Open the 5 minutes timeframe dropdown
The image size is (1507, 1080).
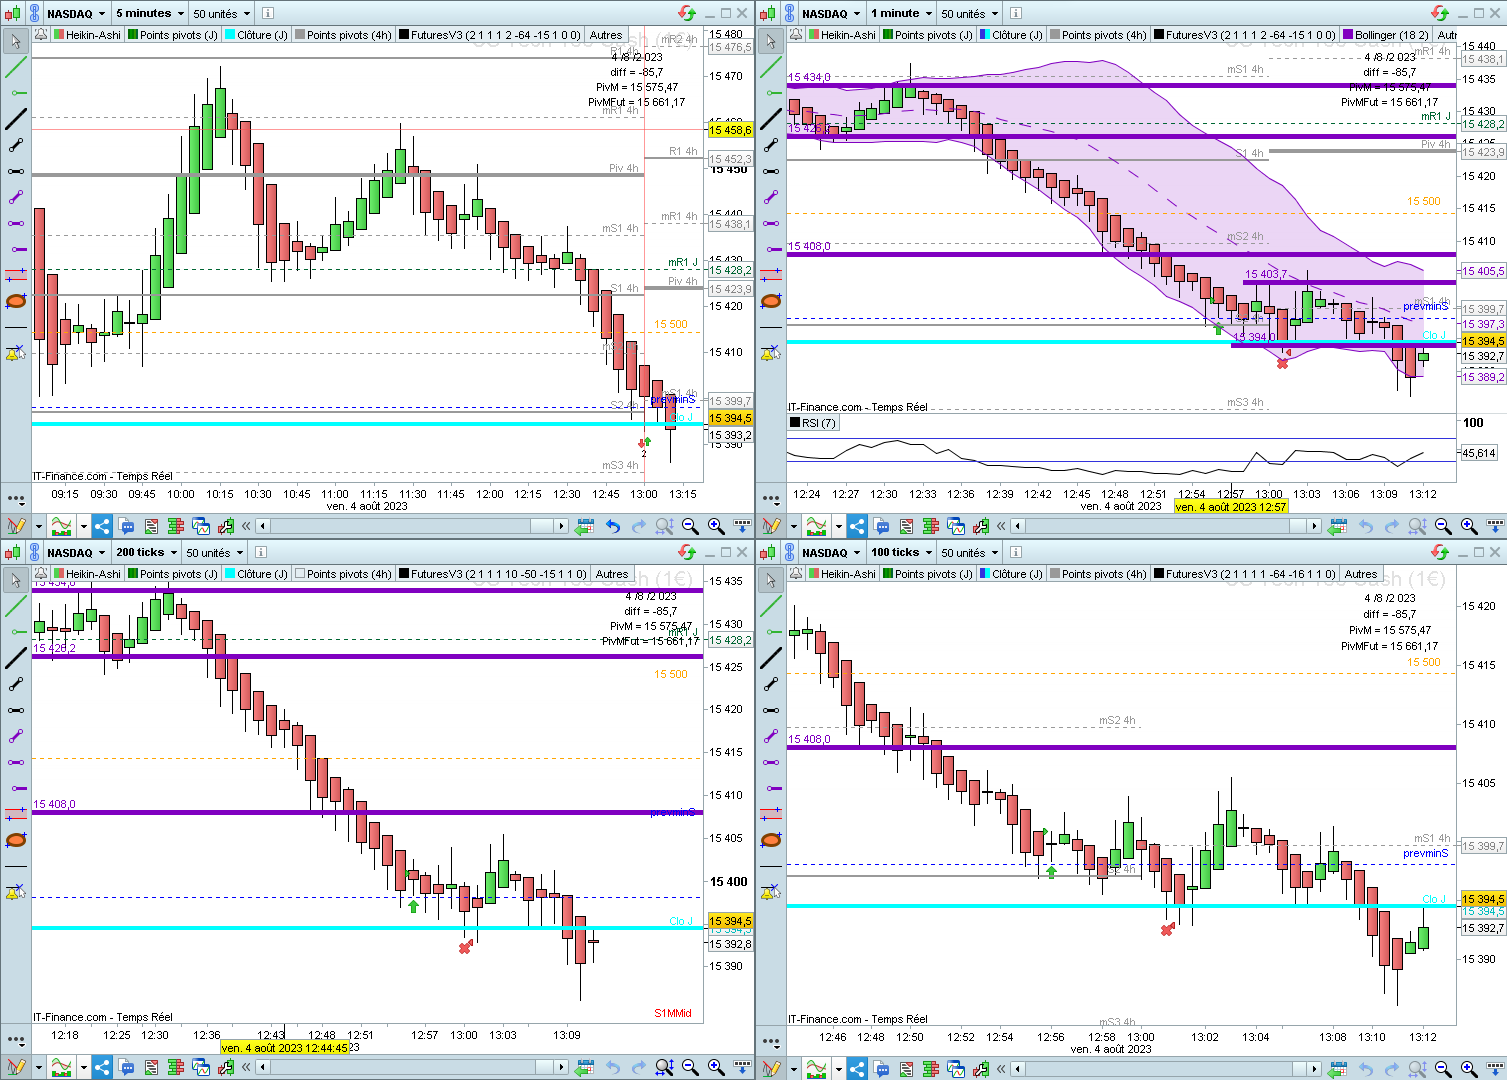tap(150, 13)
